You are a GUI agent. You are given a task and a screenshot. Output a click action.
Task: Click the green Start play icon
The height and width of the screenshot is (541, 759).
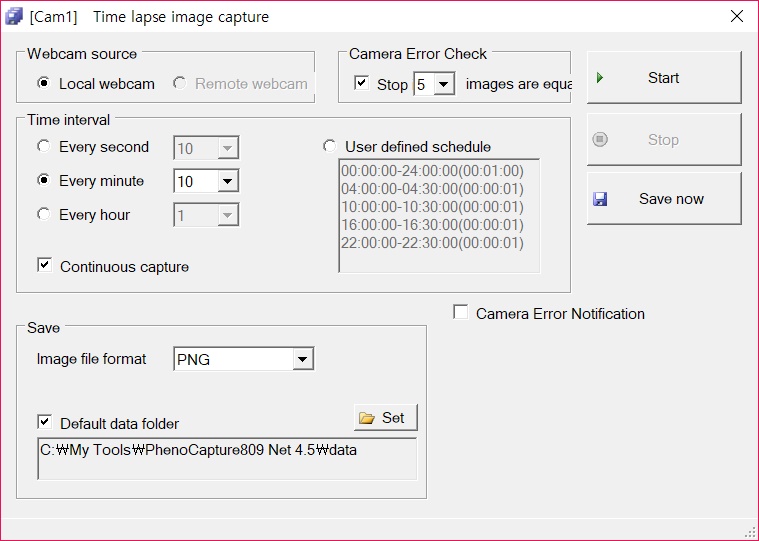click(x=600, y=78)
